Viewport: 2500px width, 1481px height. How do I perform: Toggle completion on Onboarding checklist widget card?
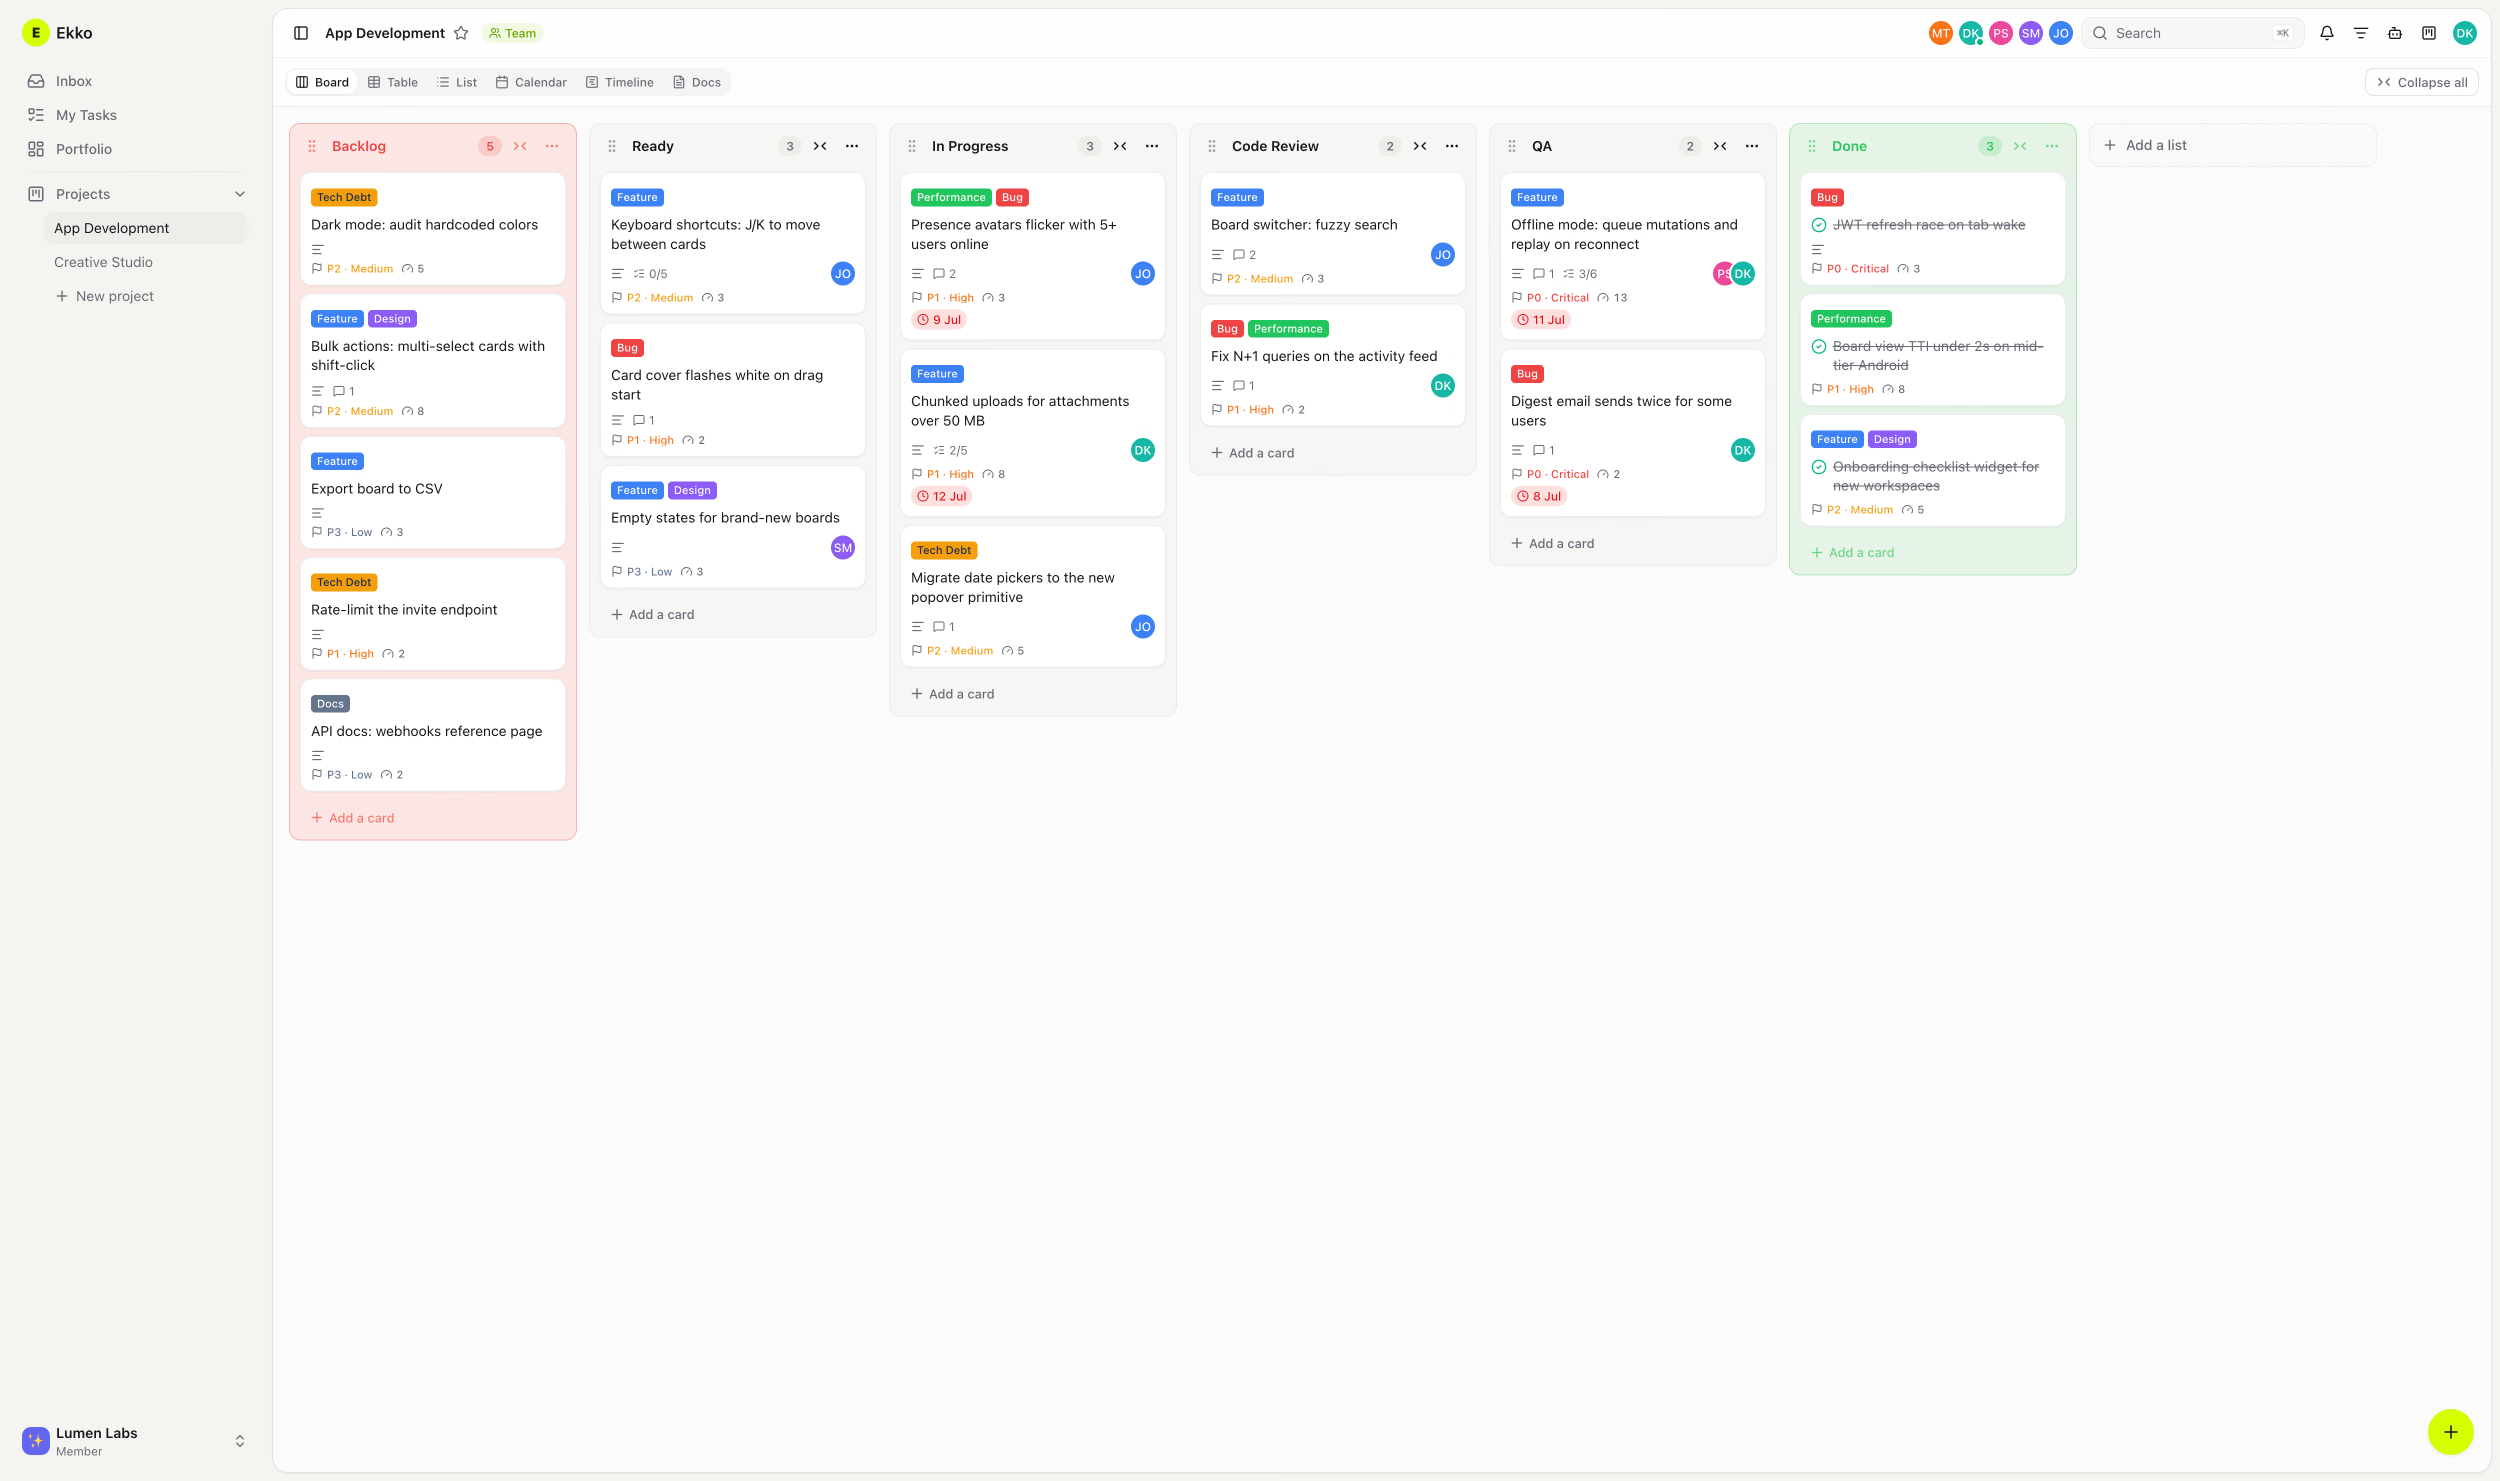[1819, 467]
